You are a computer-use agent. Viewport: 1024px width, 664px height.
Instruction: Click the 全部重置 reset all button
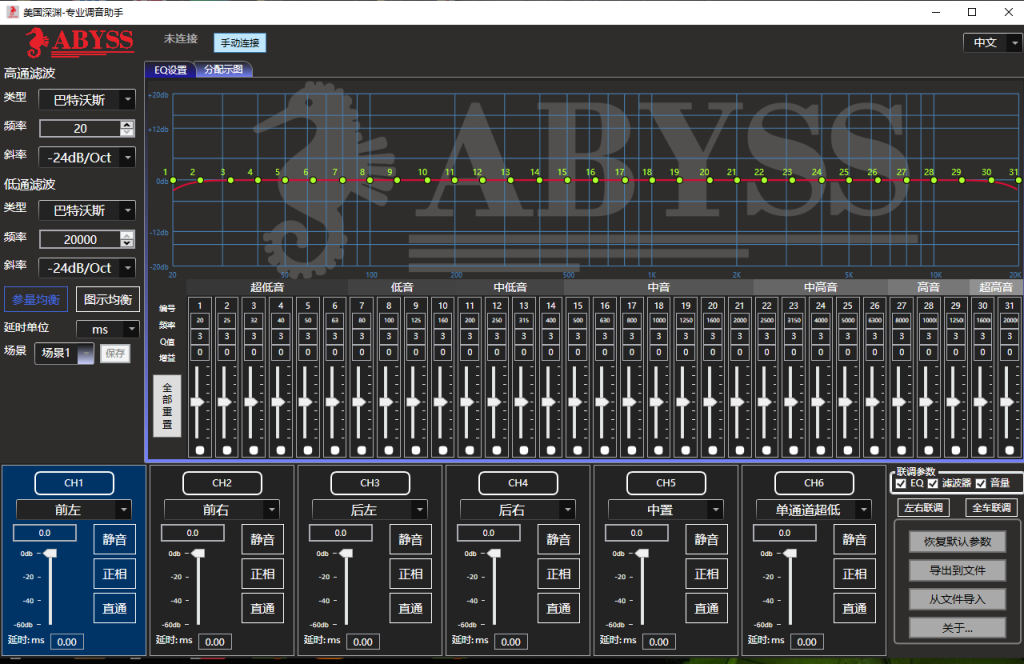[x=167, y=406]
